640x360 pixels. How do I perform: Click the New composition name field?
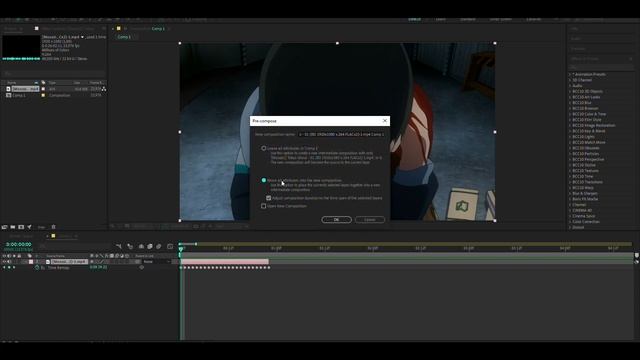coord(341,134)
